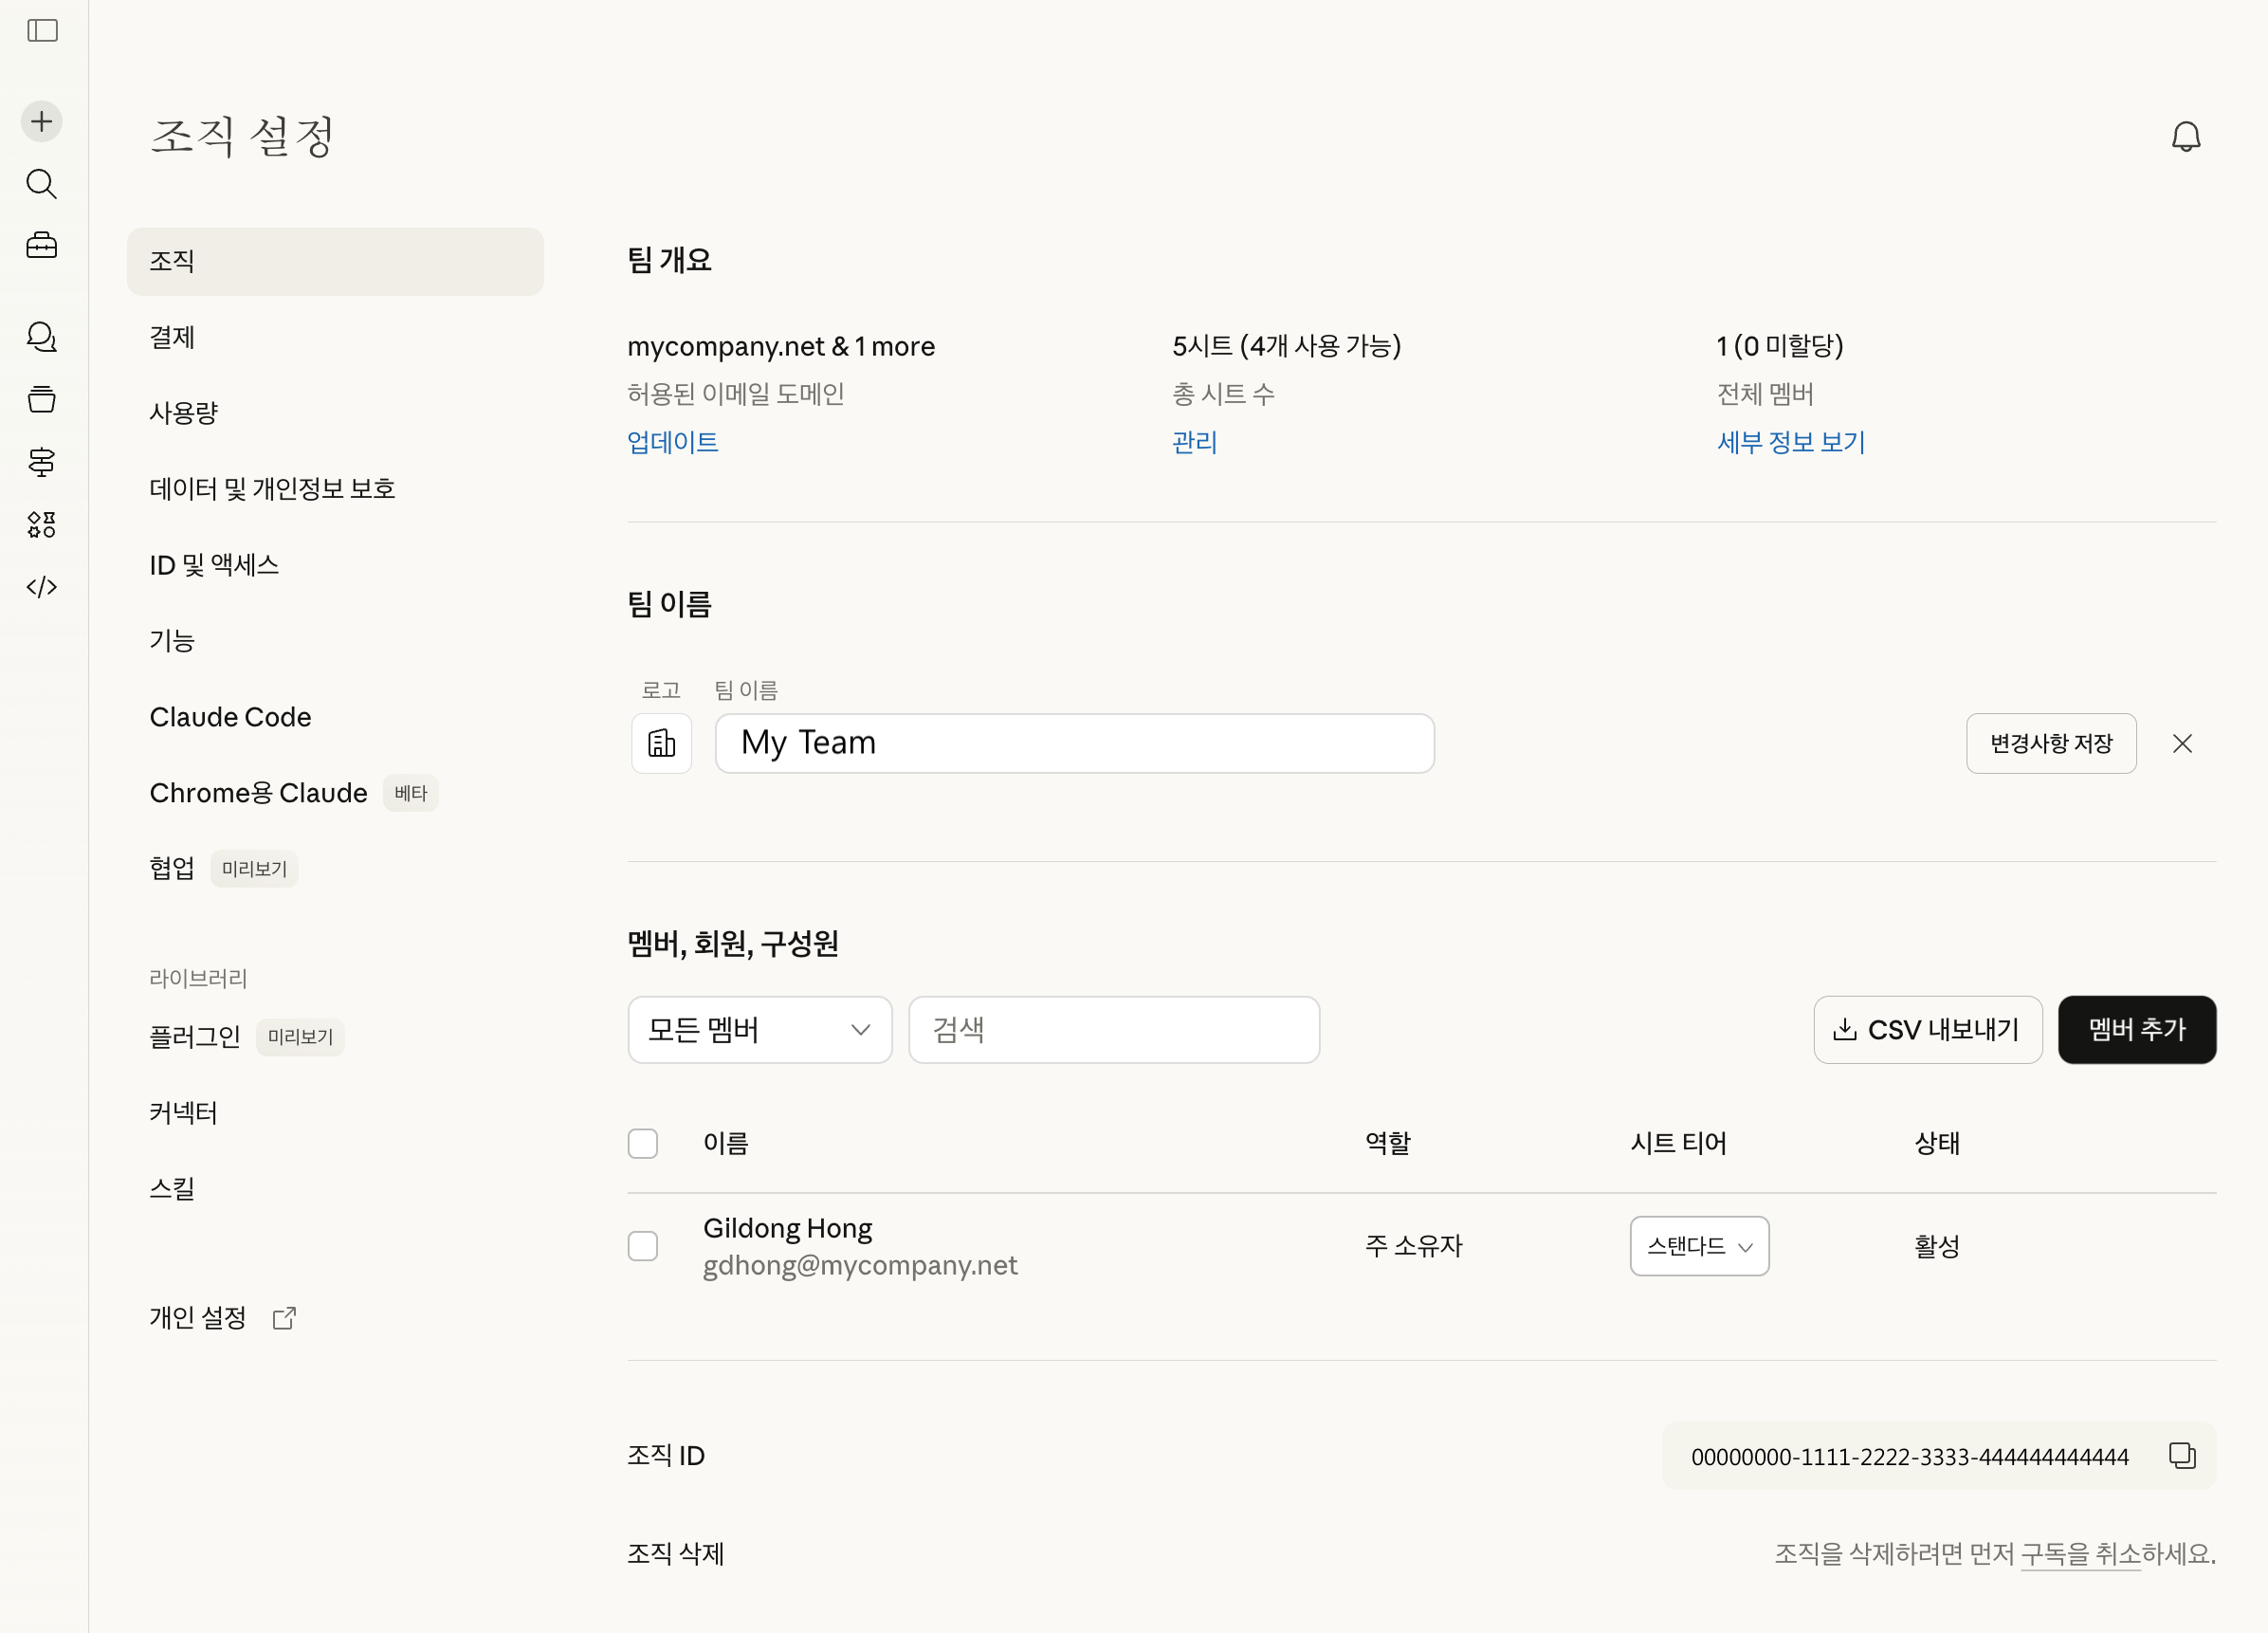Image resolution: width=2268 pixels, height=1633 pixels.
Task: Focus the member 검색 input field
Action: (1113, 1030)
